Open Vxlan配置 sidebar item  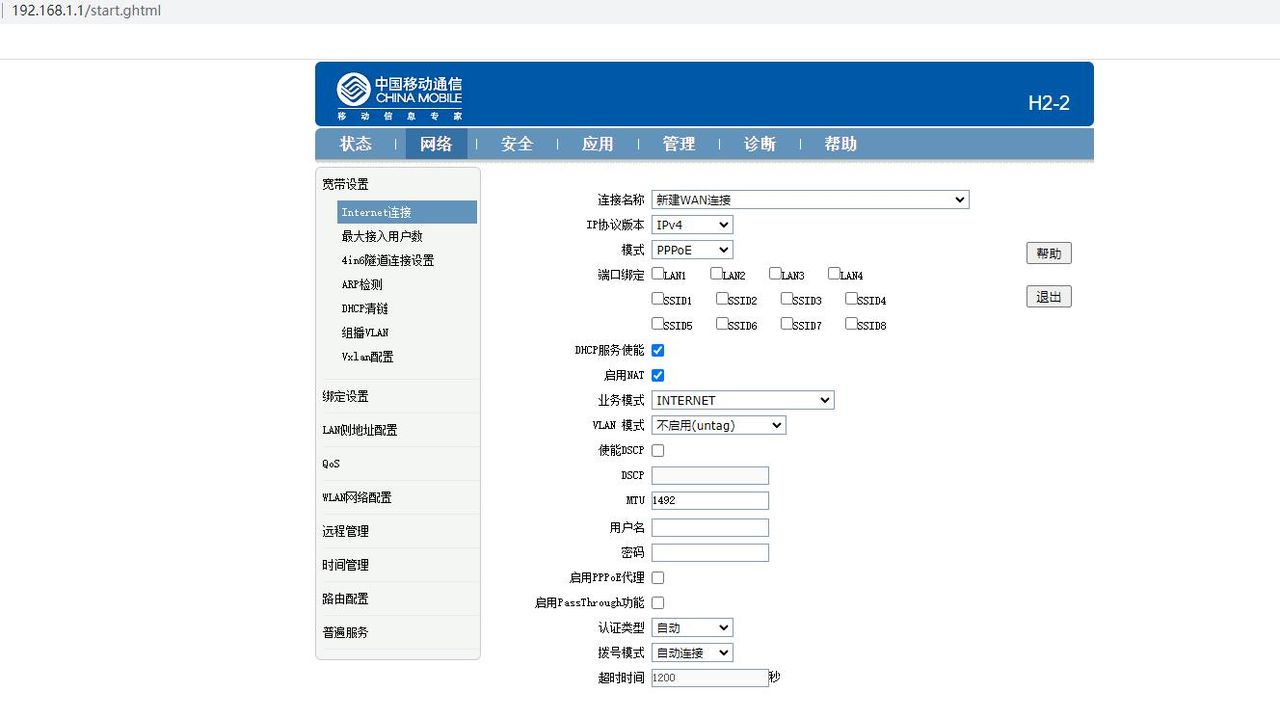point(367,356)
